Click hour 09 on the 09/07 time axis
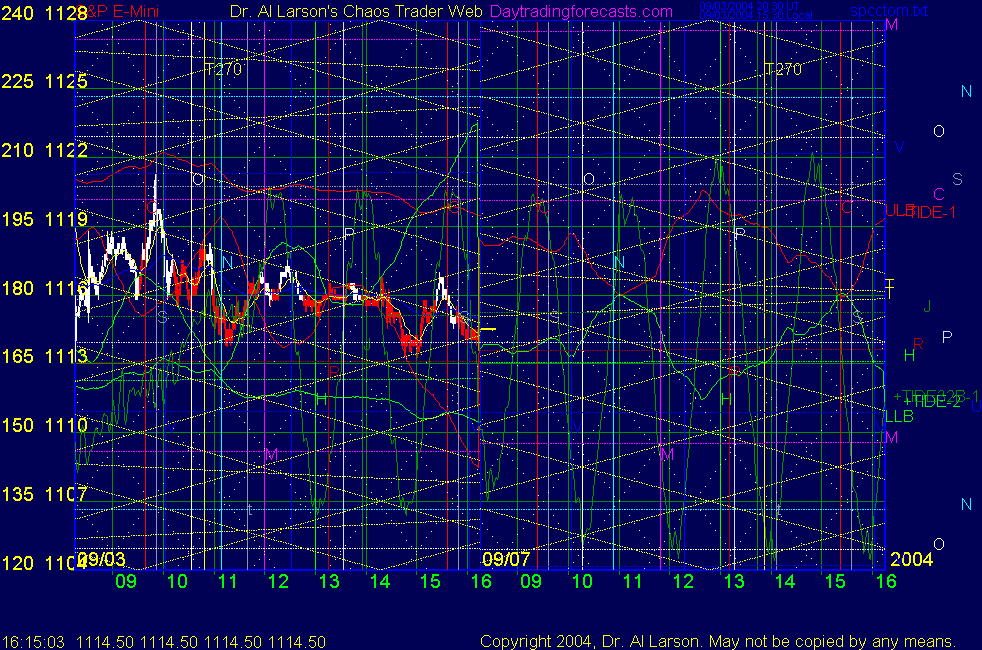Screen dimensions: 982x650 coord(531,581)
